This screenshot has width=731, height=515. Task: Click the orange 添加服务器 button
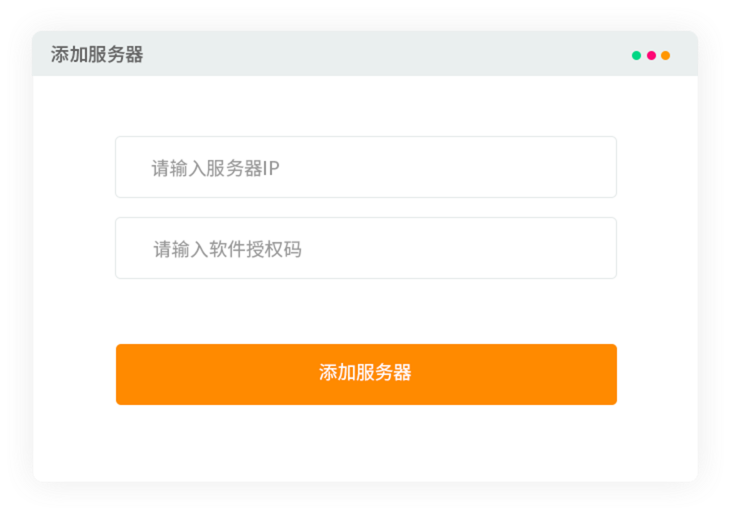coord(365,374)
